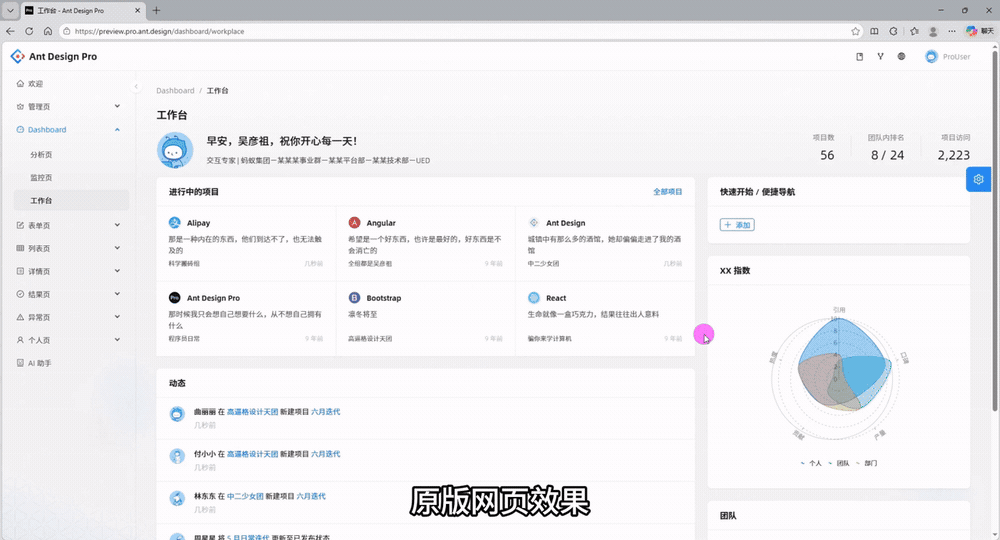Click the radar chart in XX 指数

point(839,377)
